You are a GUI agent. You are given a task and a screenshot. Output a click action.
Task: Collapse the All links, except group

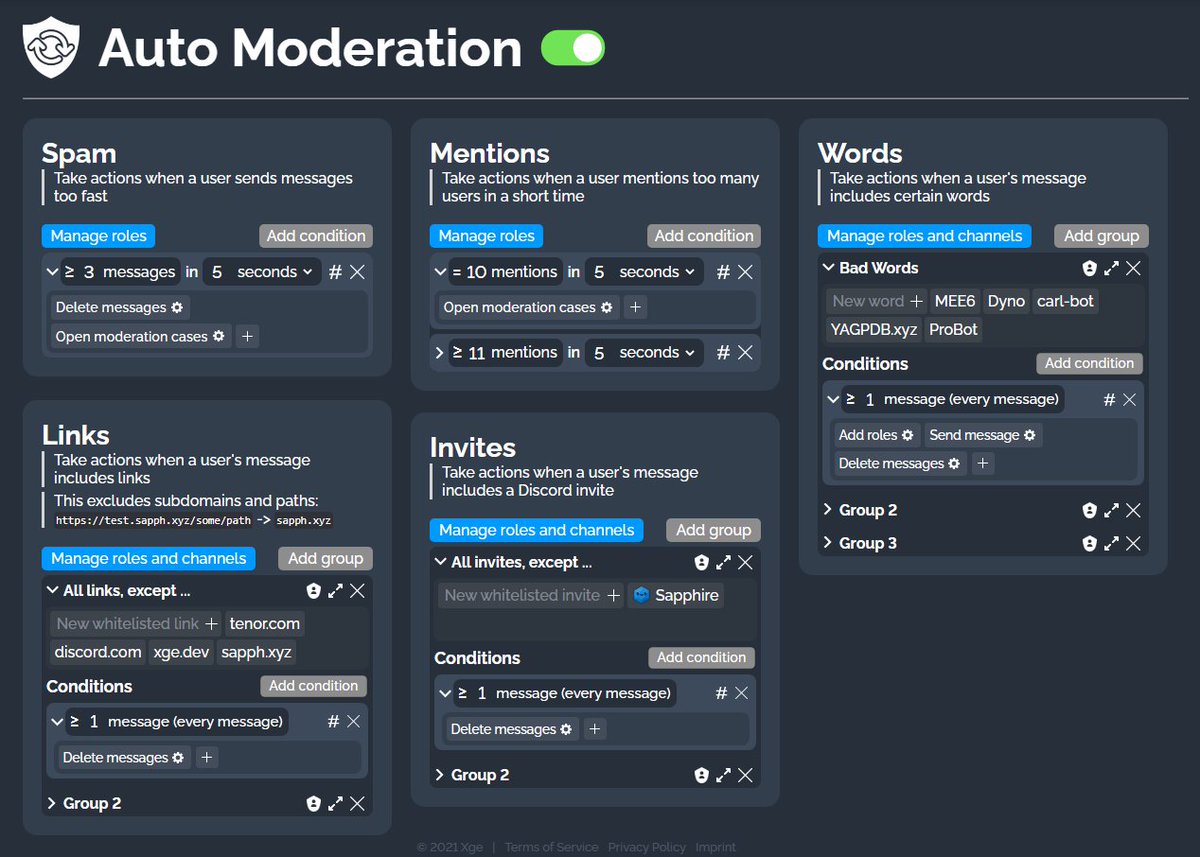click(52, 590)
